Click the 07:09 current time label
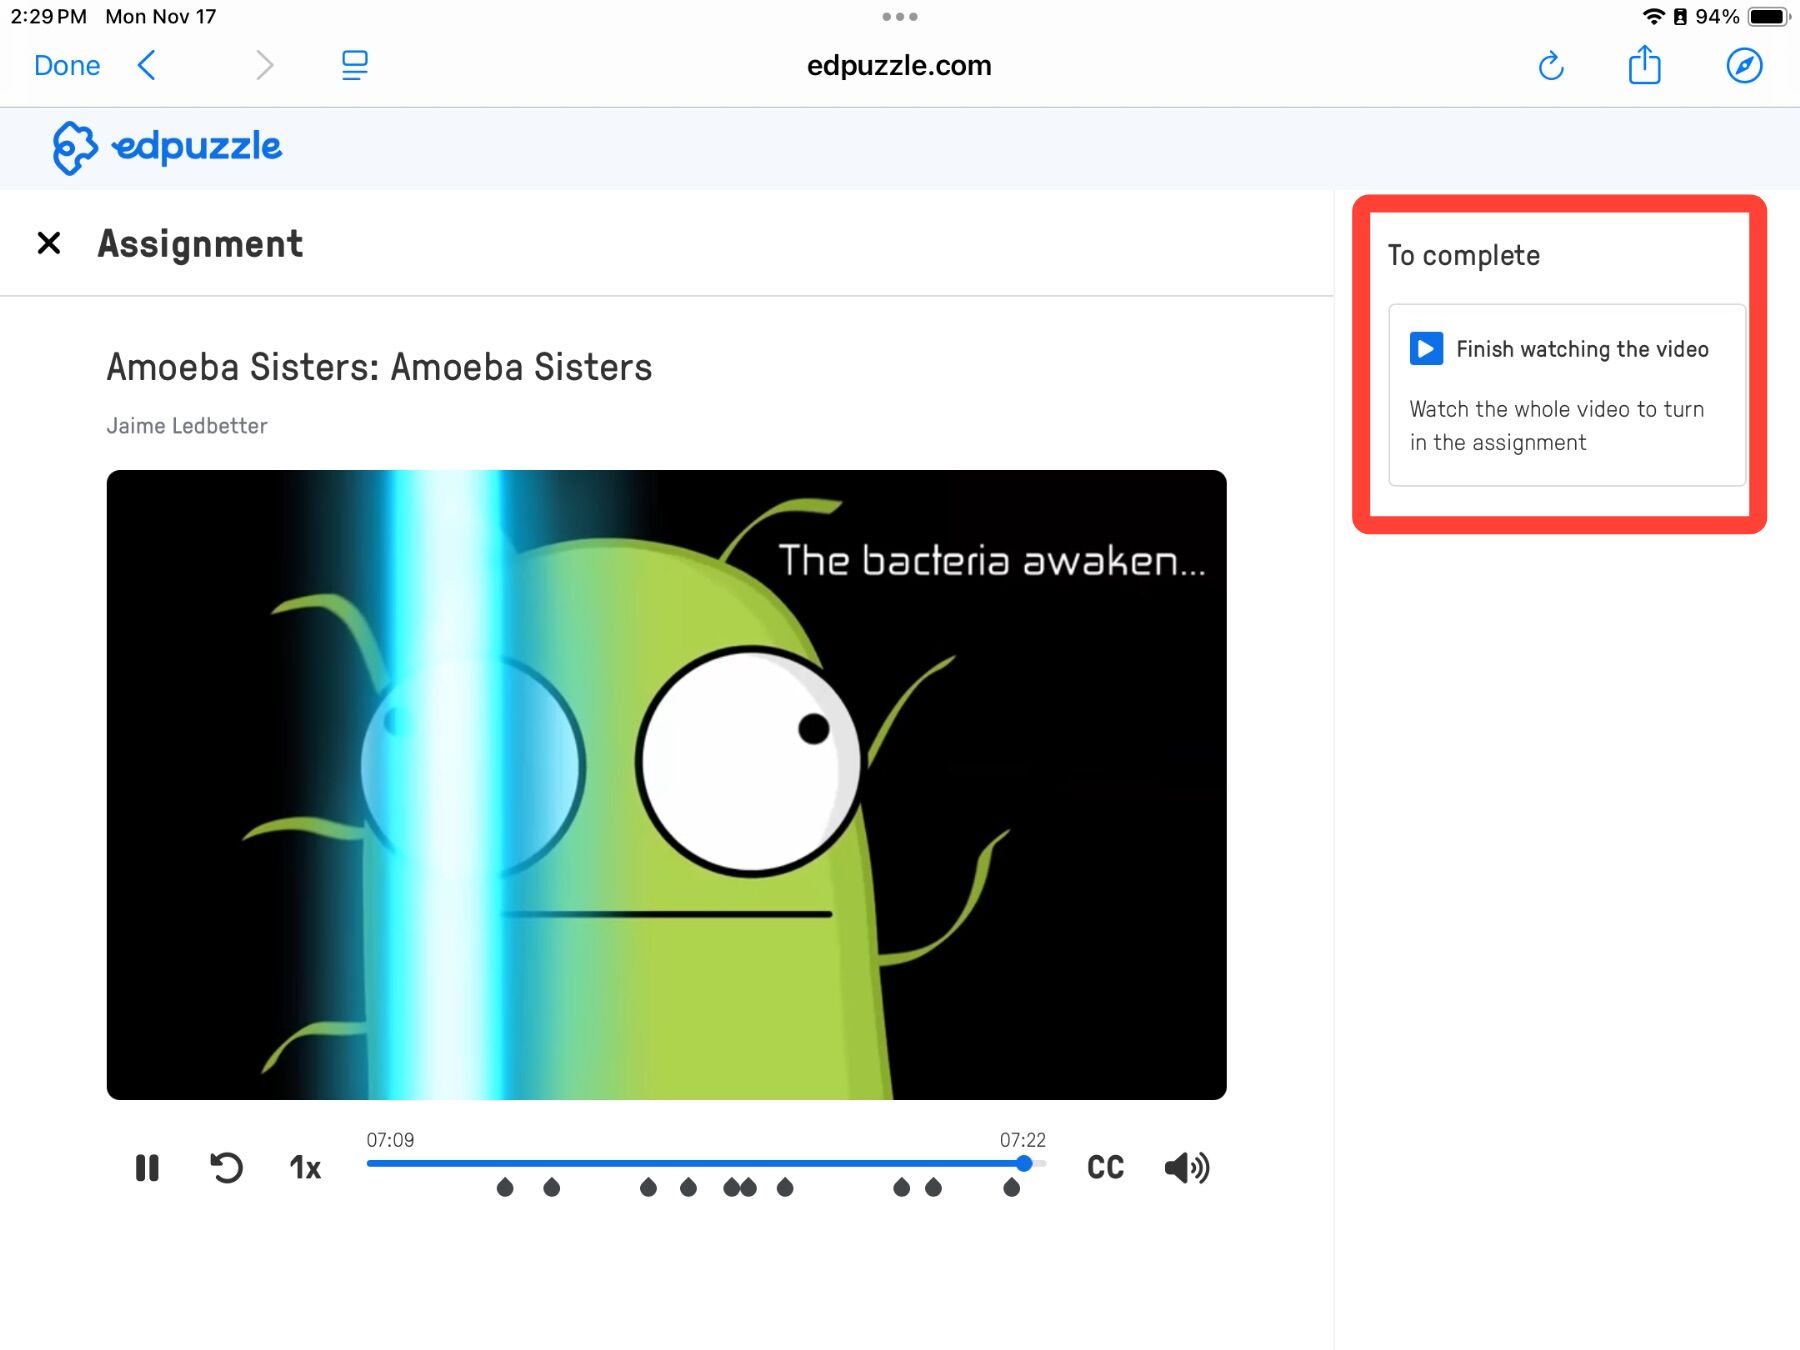The width and height of the screenshot is (1800, 1350). (x=390, y=1140)
